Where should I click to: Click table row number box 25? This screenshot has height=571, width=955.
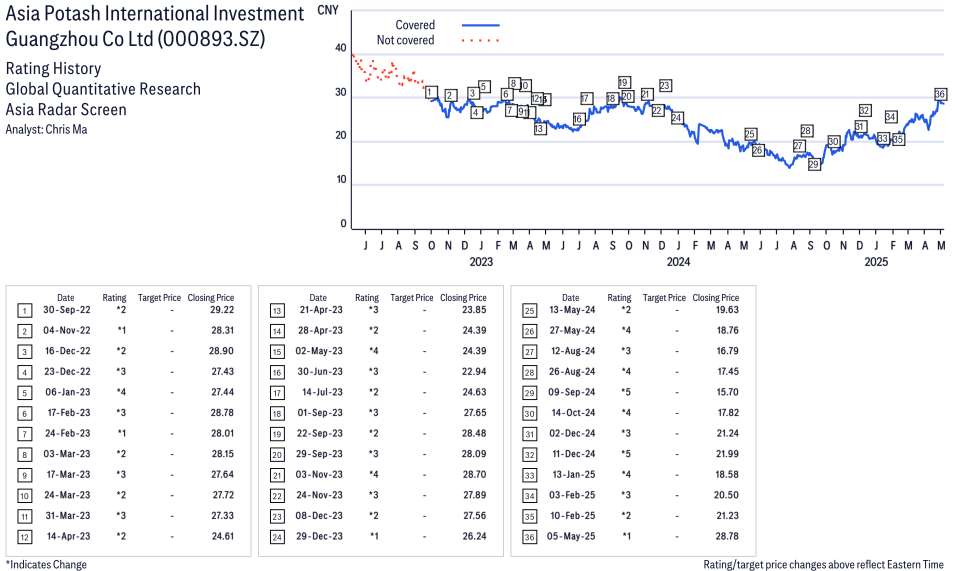coord(529,311)
